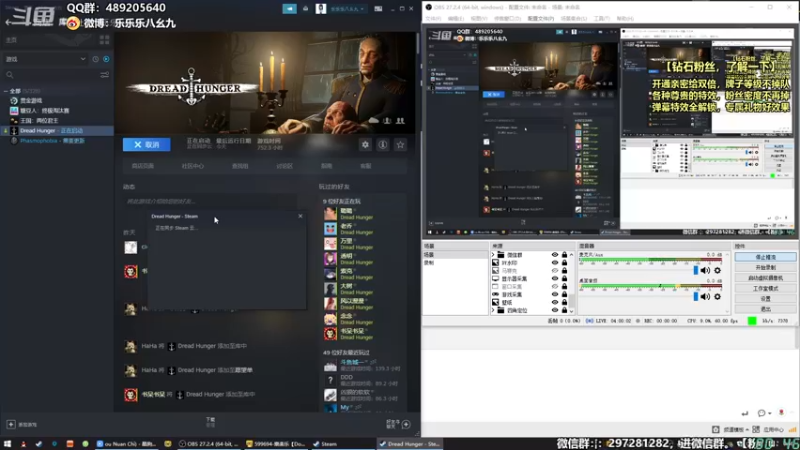Open friends and chat plus icon
Viewport: 800px width, 450px height.
pyautogui.click(x=406, y=424)
